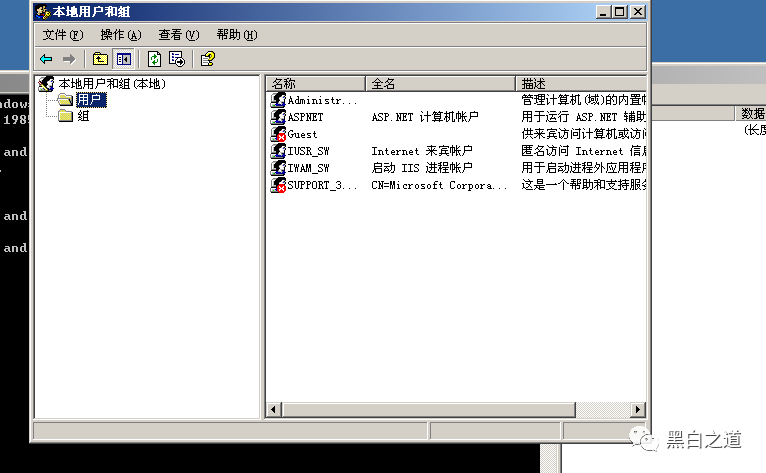Open the 文件(F) menu
The width and height of the screenshot is (766, 473).
click(62, 35)
